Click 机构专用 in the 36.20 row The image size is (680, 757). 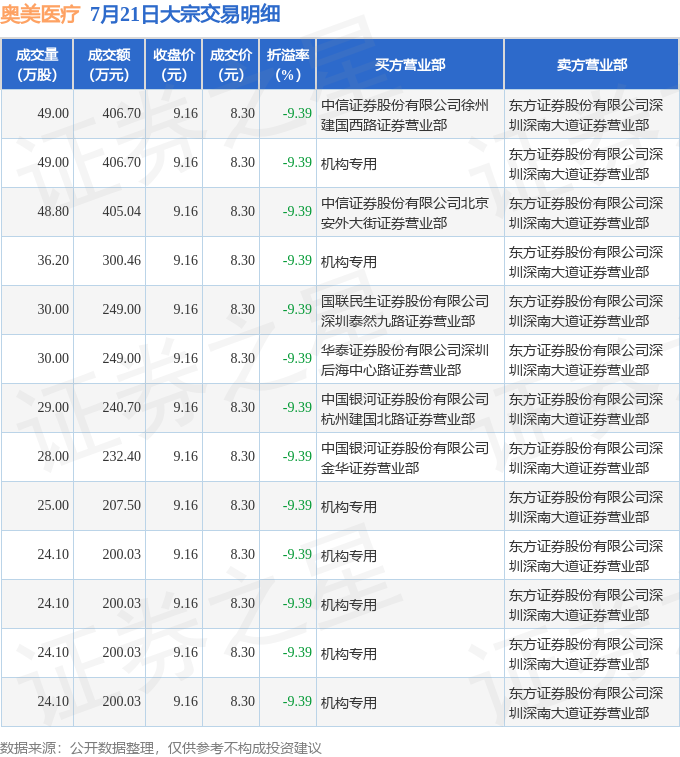tap(348, 262)
